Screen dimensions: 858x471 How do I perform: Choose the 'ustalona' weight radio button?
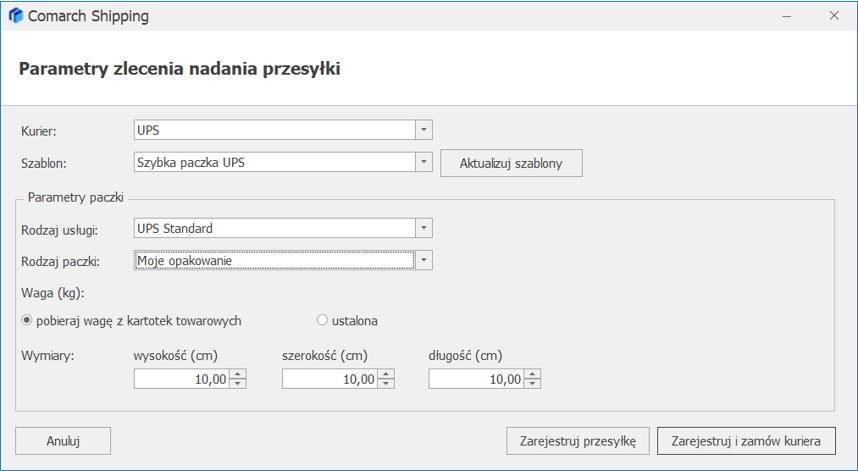click(322, 321)
